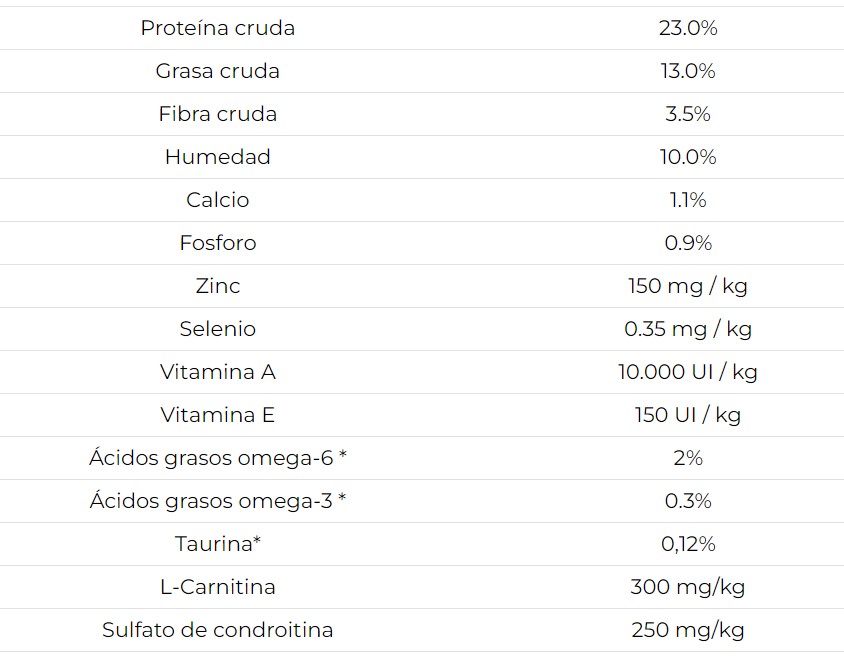Click the Ácidos grasos omega-3 label
Viewport: 844px width, 668px height.
(x=218, y=501)
